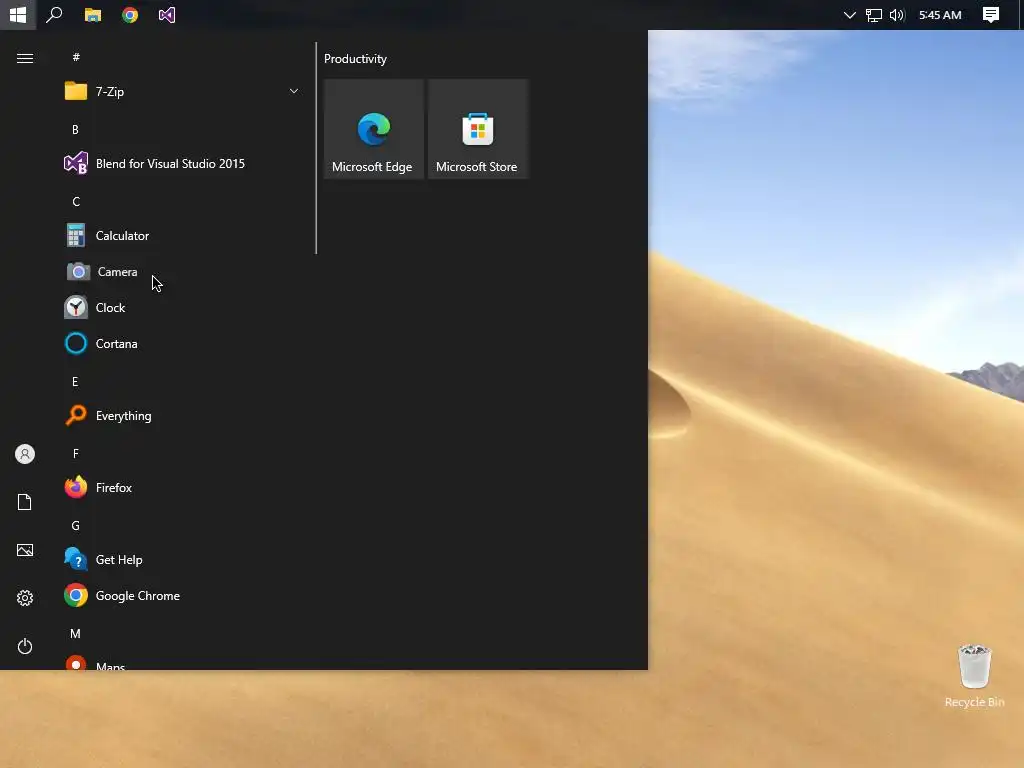Click the volume speaker icon
The image size is (1024, 768).
click(x=897, y=15)
